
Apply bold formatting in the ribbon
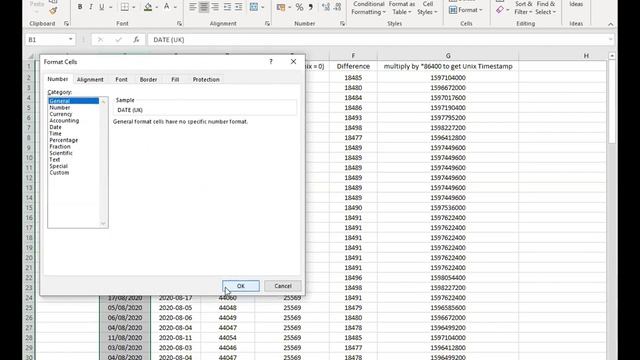click(80, 7)
